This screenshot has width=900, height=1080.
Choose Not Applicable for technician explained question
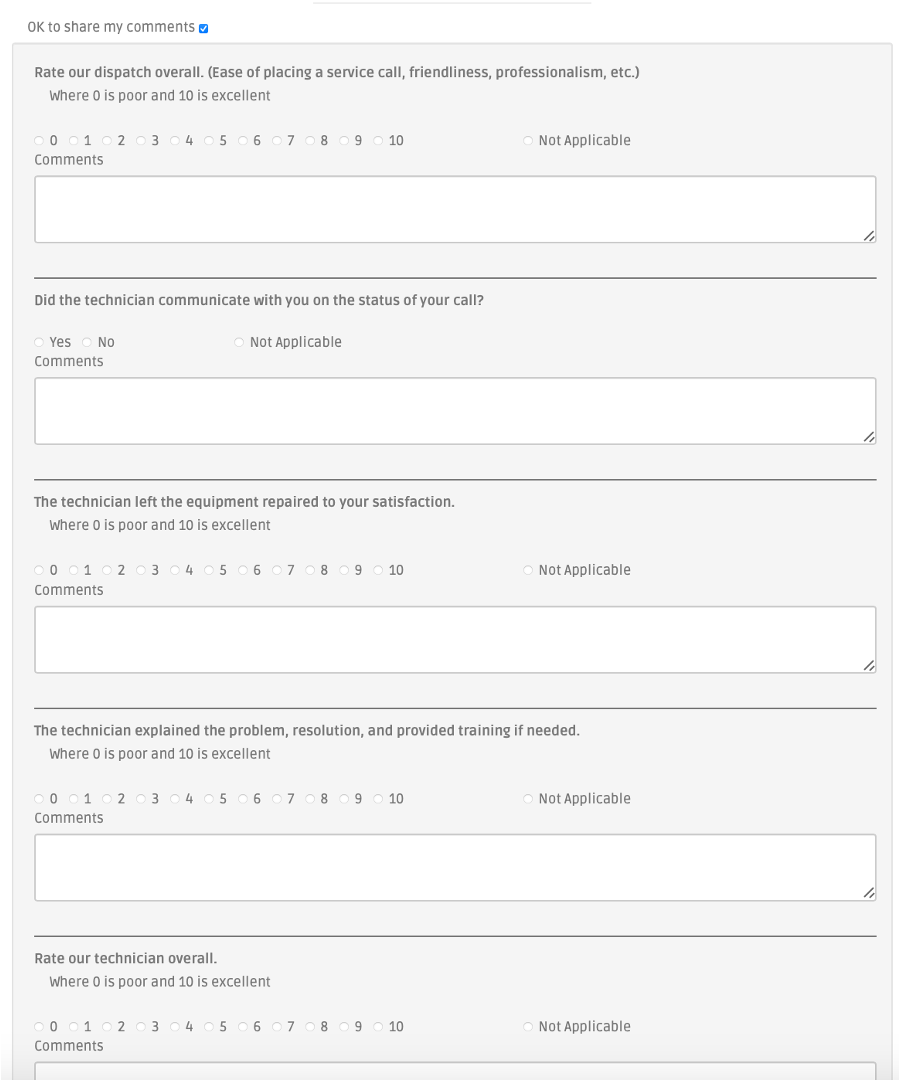coord(528,799)
